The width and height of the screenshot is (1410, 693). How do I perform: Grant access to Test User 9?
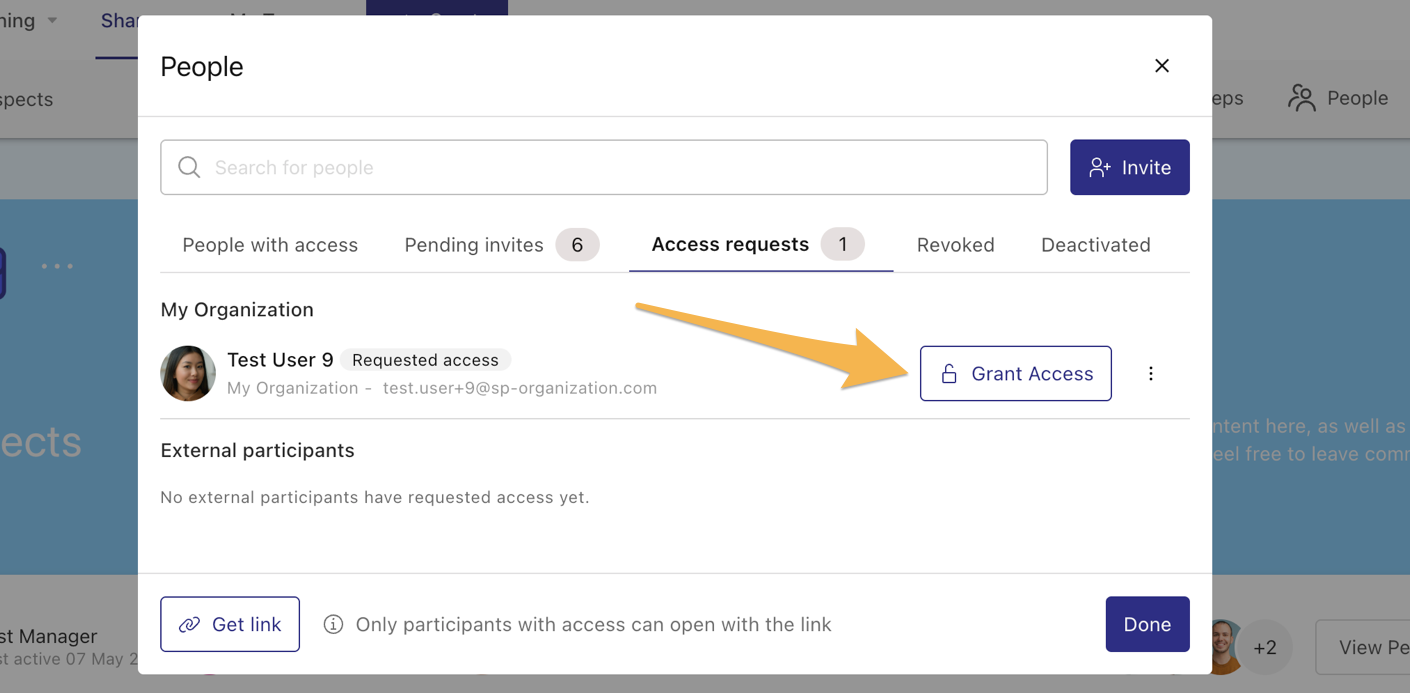[1015, 373]
